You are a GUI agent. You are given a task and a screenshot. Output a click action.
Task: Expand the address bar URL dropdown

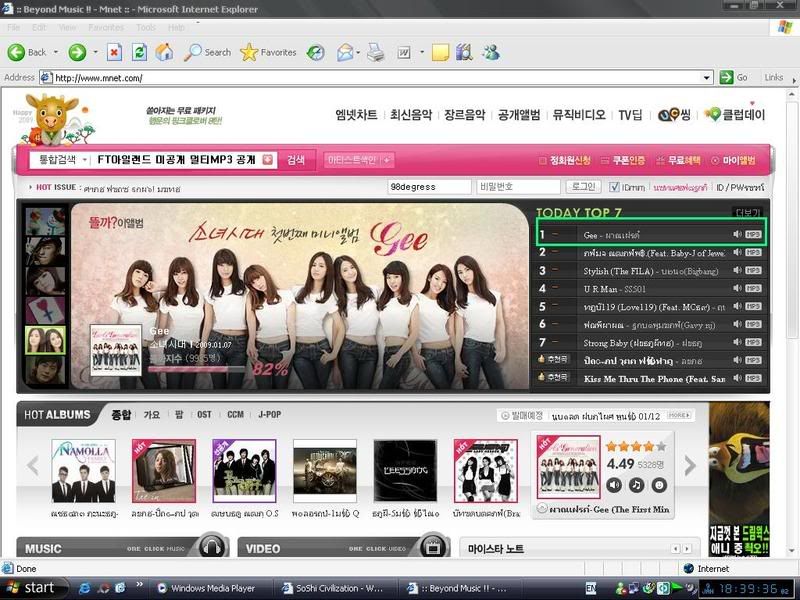[707, 78]
